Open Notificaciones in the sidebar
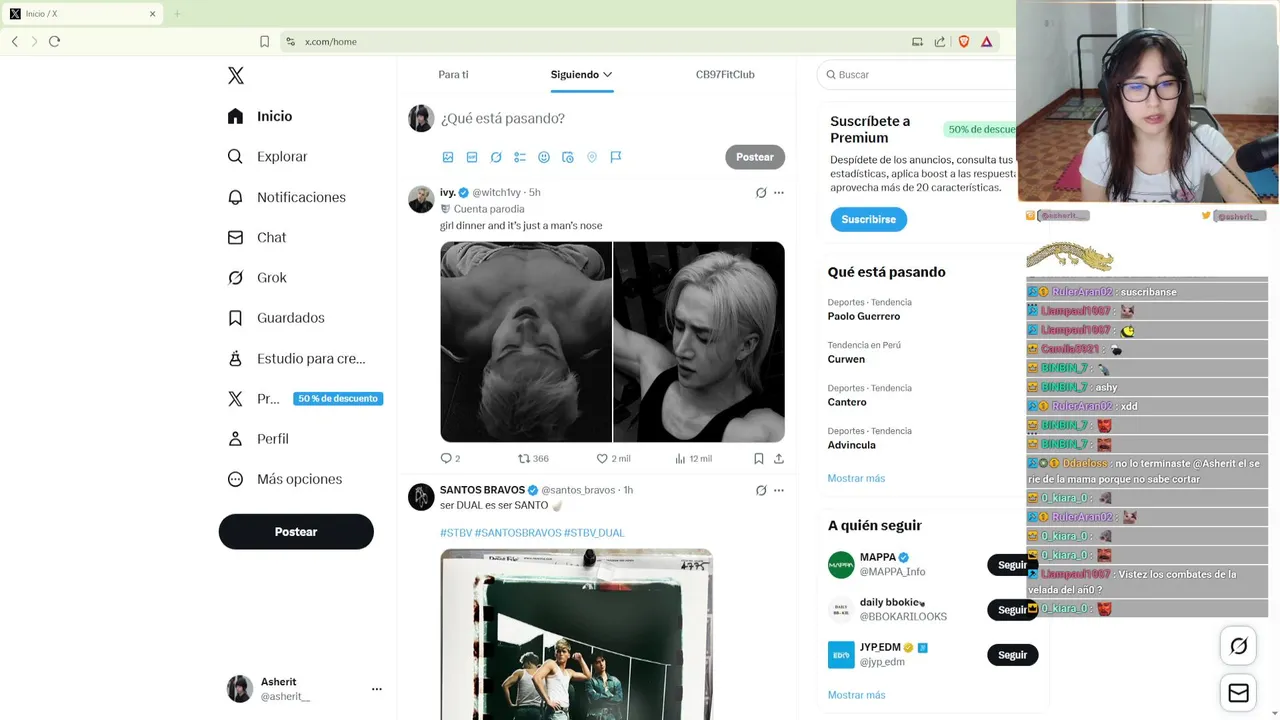Image resolution: width=1280 pixels, height=720 pixels. [286, 197]
